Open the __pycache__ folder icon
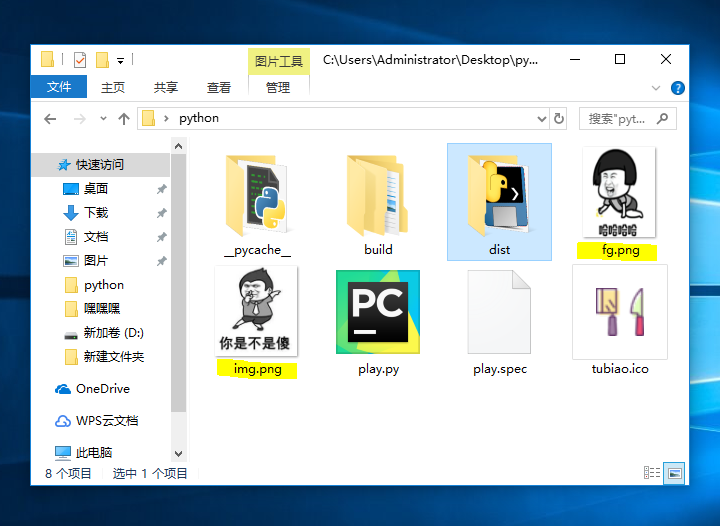Viewport: 720px width, 526px height. [257, 196]
